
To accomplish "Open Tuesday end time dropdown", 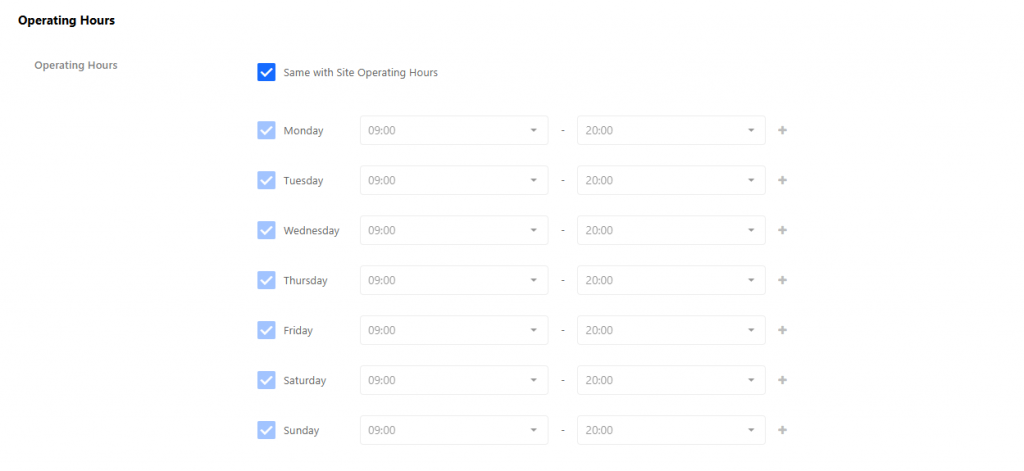I will coord(671,180).
